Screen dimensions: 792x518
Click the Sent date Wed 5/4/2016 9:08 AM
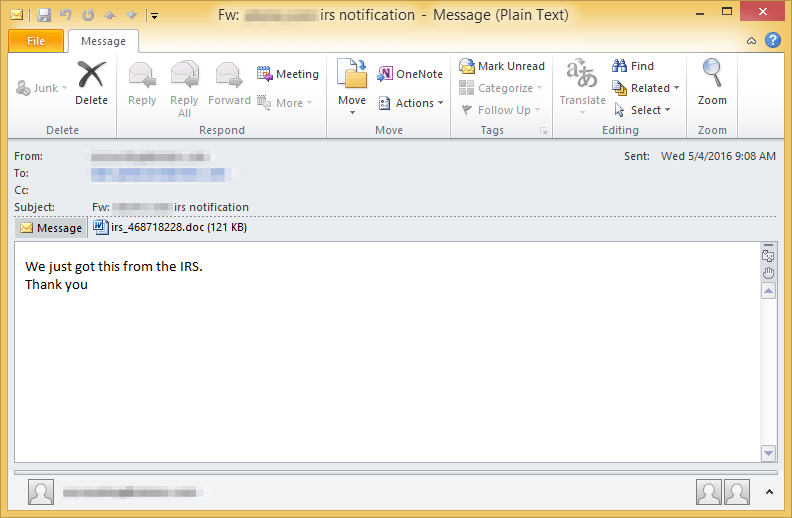[x=718, y=157]
